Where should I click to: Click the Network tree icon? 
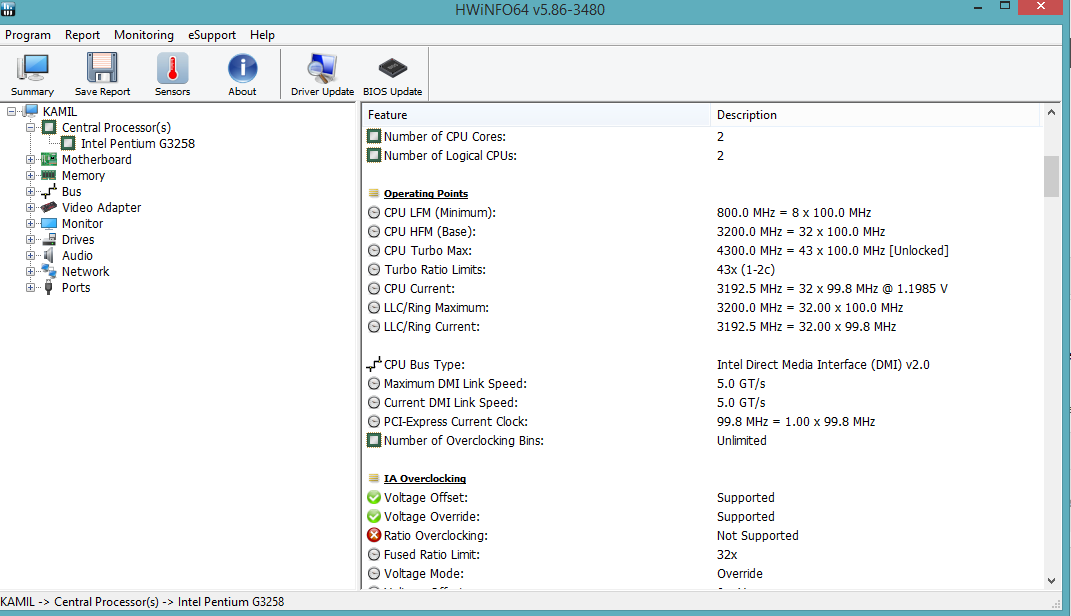[49, 271]
